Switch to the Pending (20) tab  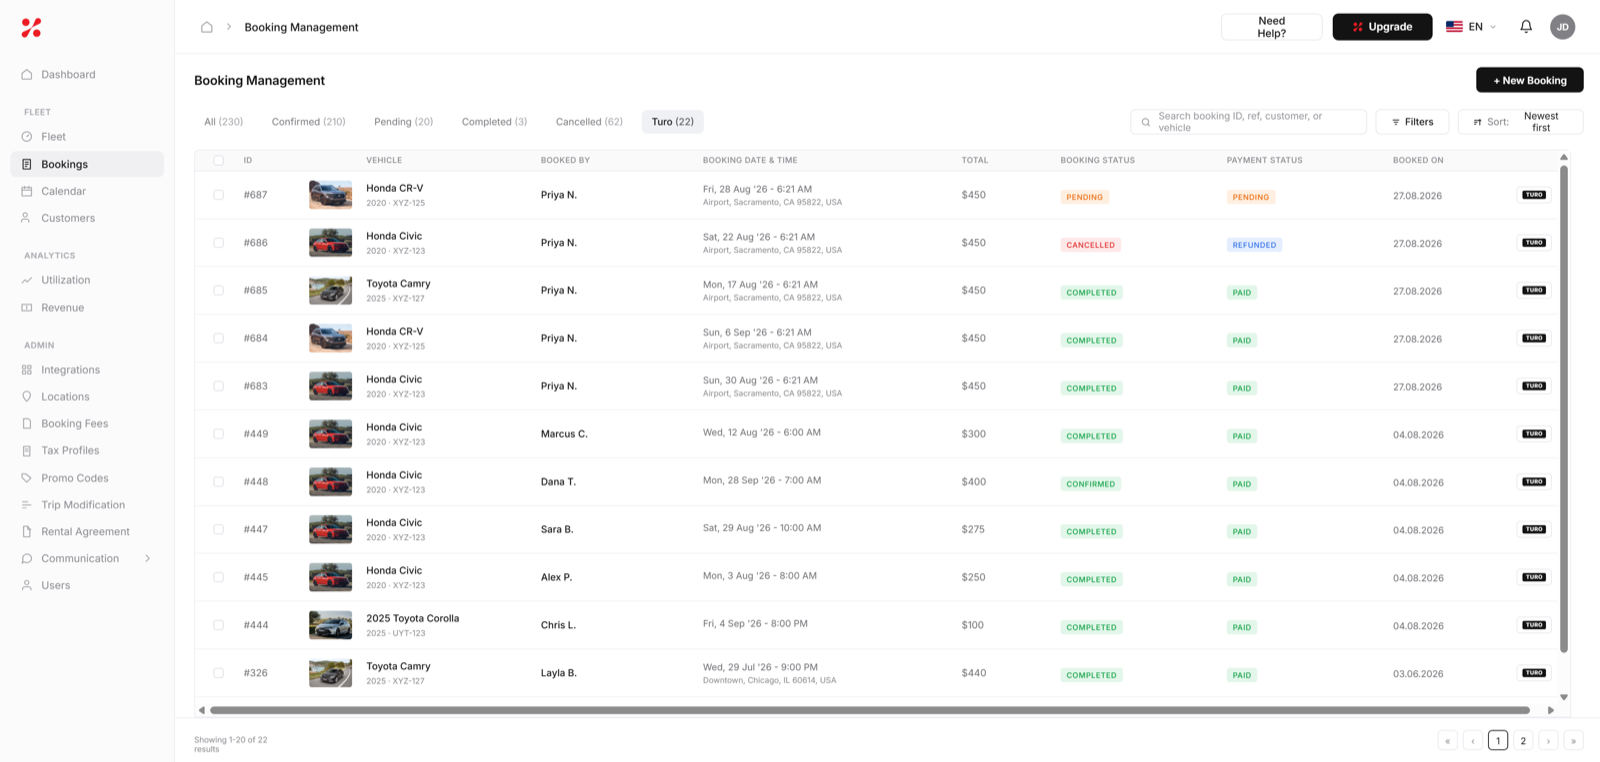(x=403, y=122)
